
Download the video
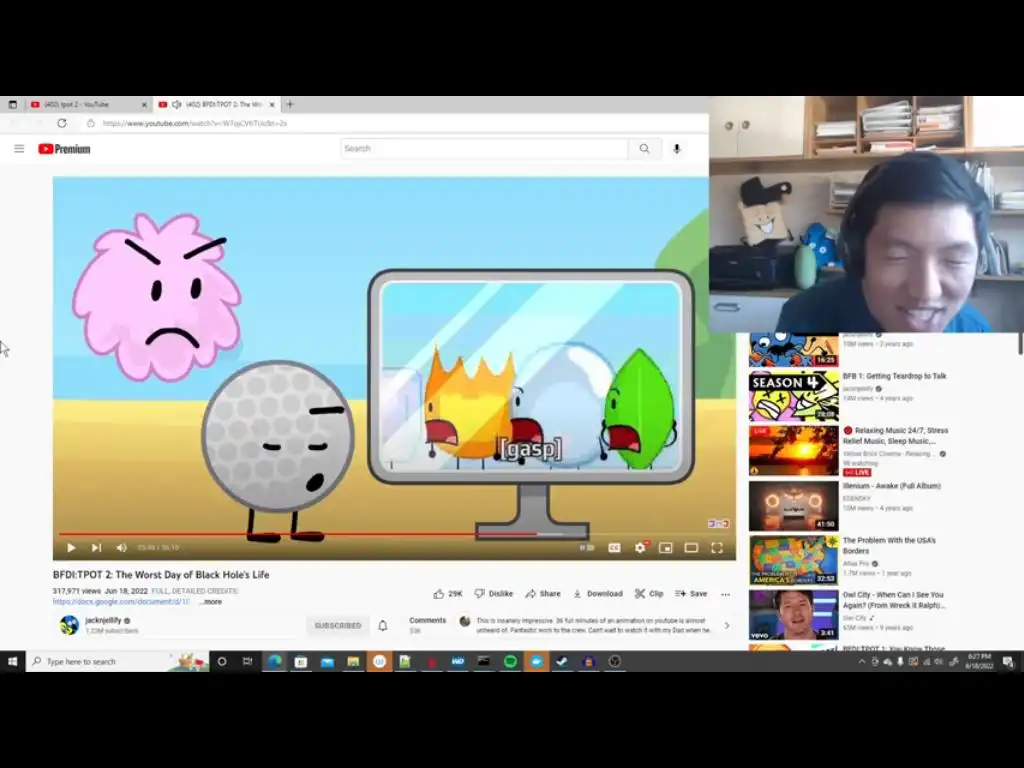[x=598, y=594]
